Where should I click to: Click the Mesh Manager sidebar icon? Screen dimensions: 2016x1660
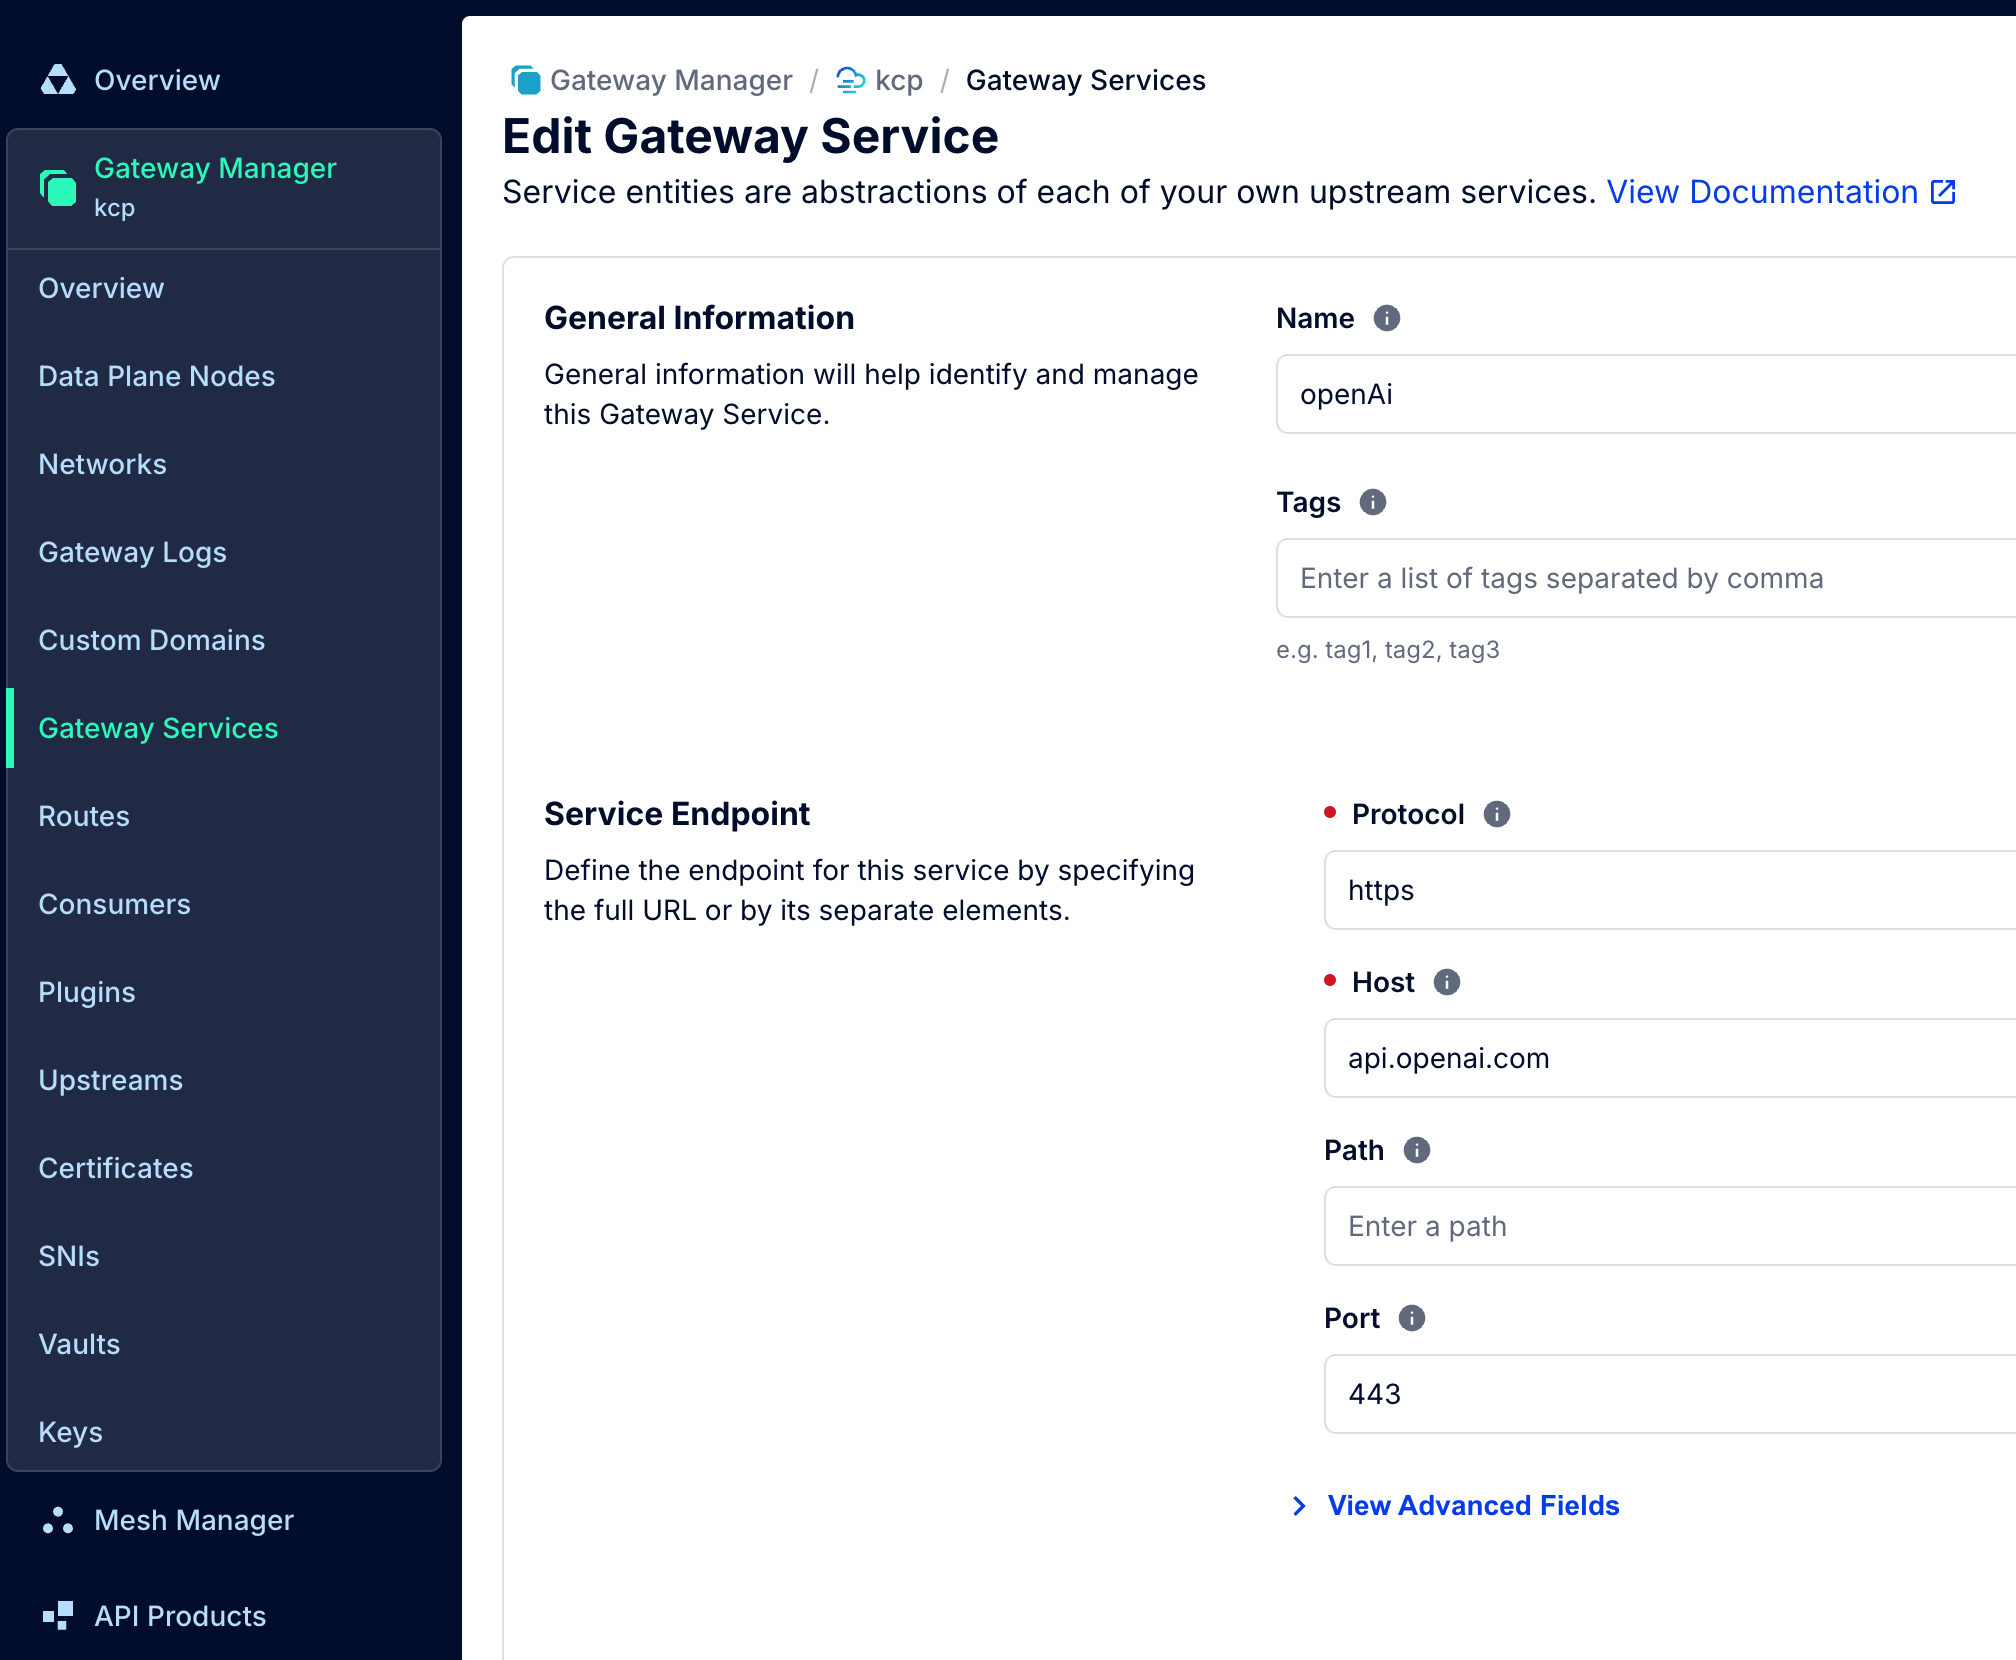point(58,1520)
